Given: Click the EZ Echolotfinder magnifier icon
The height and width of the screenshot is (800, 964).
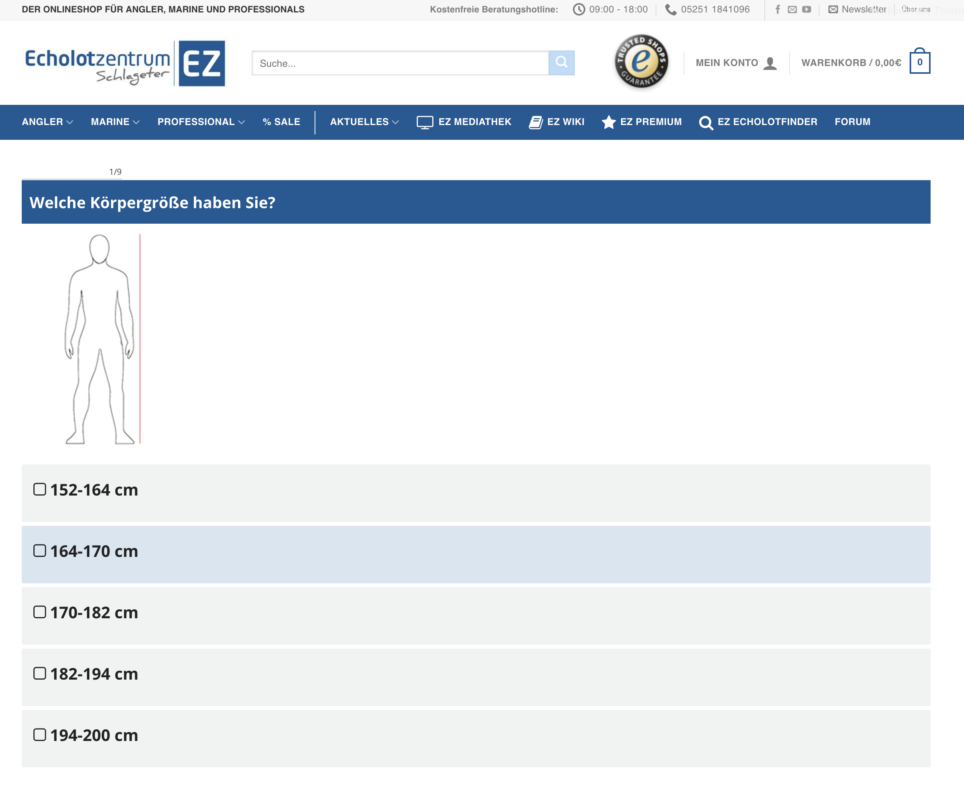Looking at the screenshot, I should click(706, 123).
